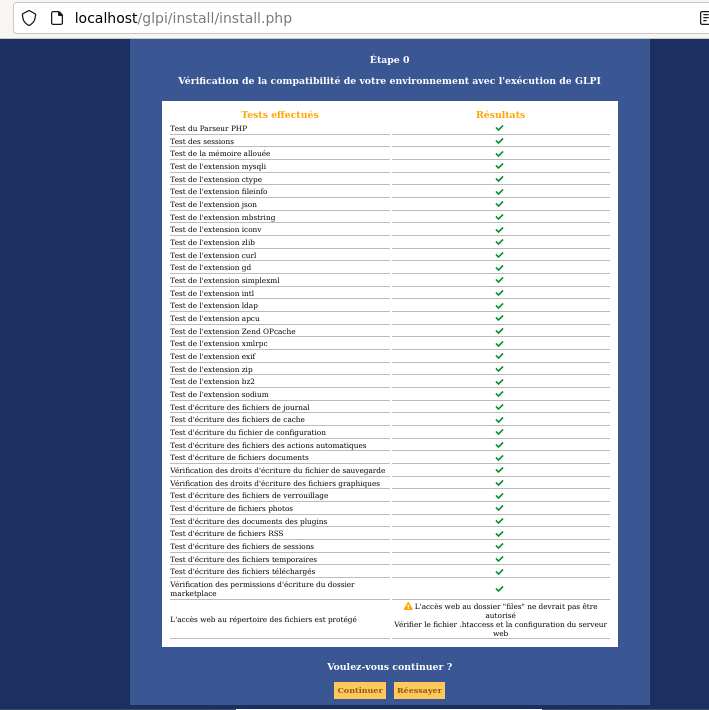
Task: Click the checkmark for extension exif
Action: 499,356
